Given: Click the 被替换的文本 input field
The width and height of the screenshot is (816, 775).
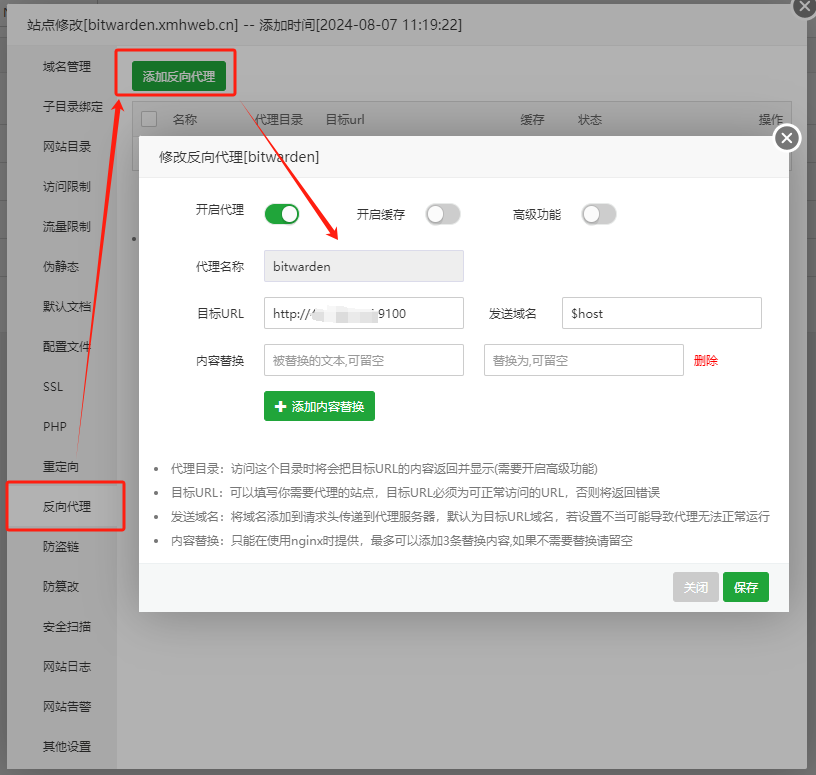Looking at the screenshot, I should click(364, 360).
